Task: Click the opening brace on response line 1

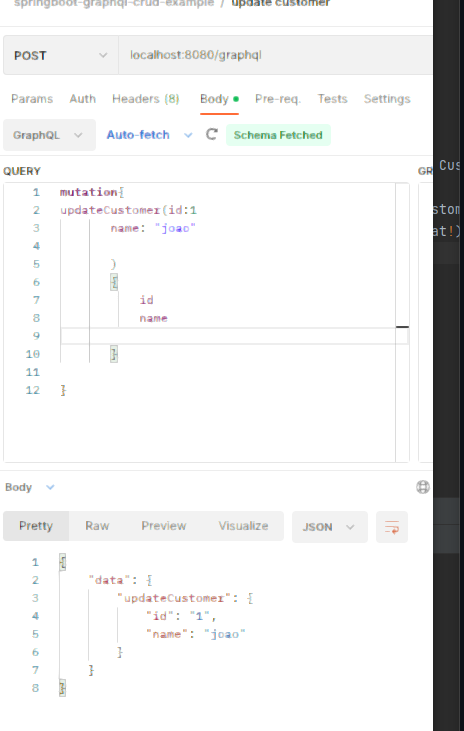Action: [62, 562]
